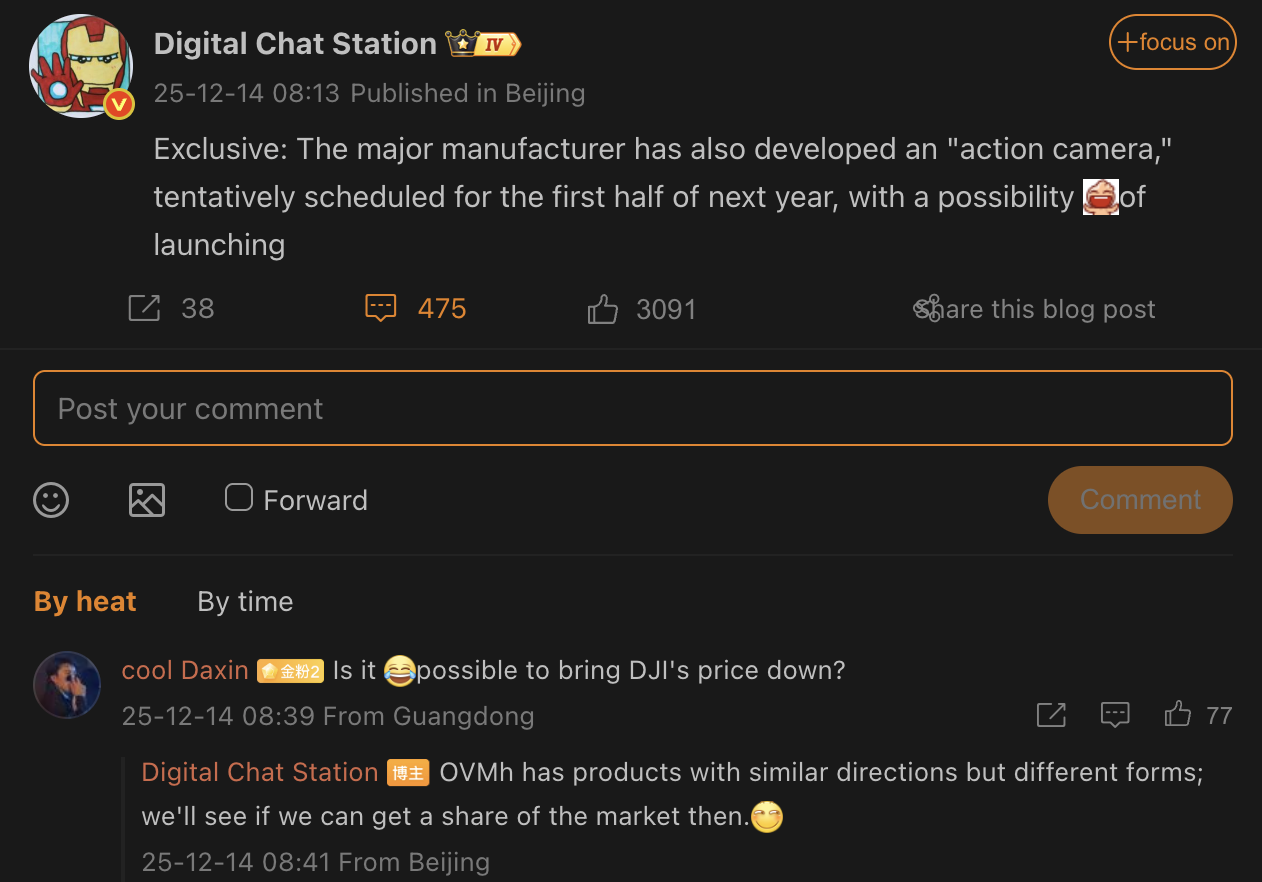The height and width of the screenshot is (882, 1262).
Task: Click in the Post your comment field
Action: (632, 408)
